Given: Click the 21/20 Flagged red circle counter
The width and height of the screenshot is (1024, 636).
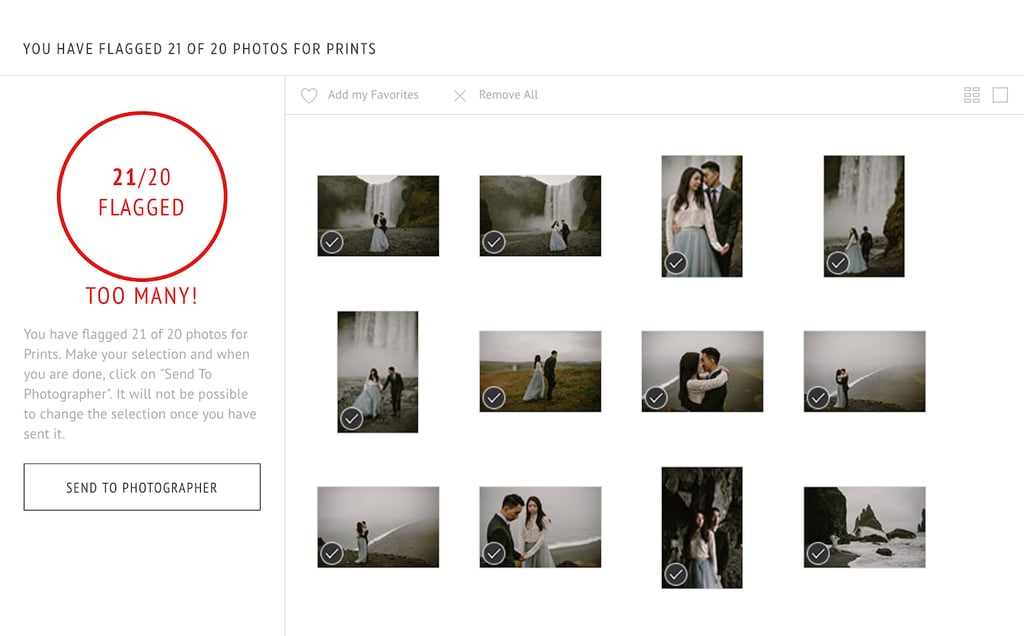Looking at the screenshot, I should (x=142, y=196).
